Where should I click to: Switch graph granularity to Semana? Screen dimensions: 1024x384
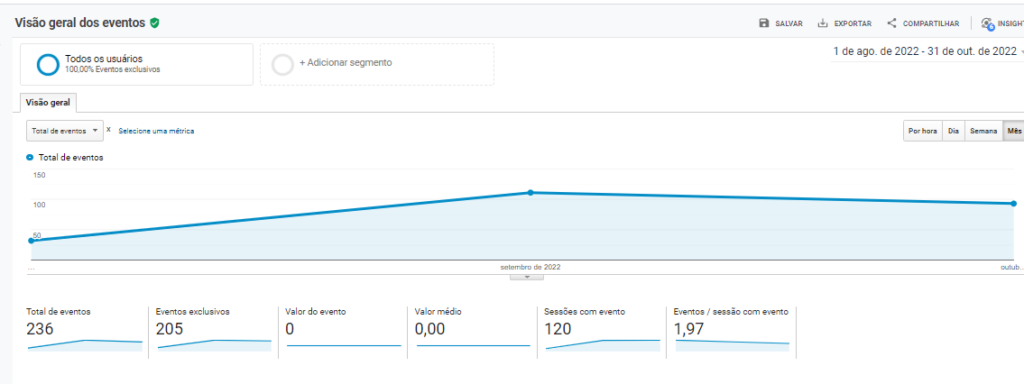click(984, 131)
